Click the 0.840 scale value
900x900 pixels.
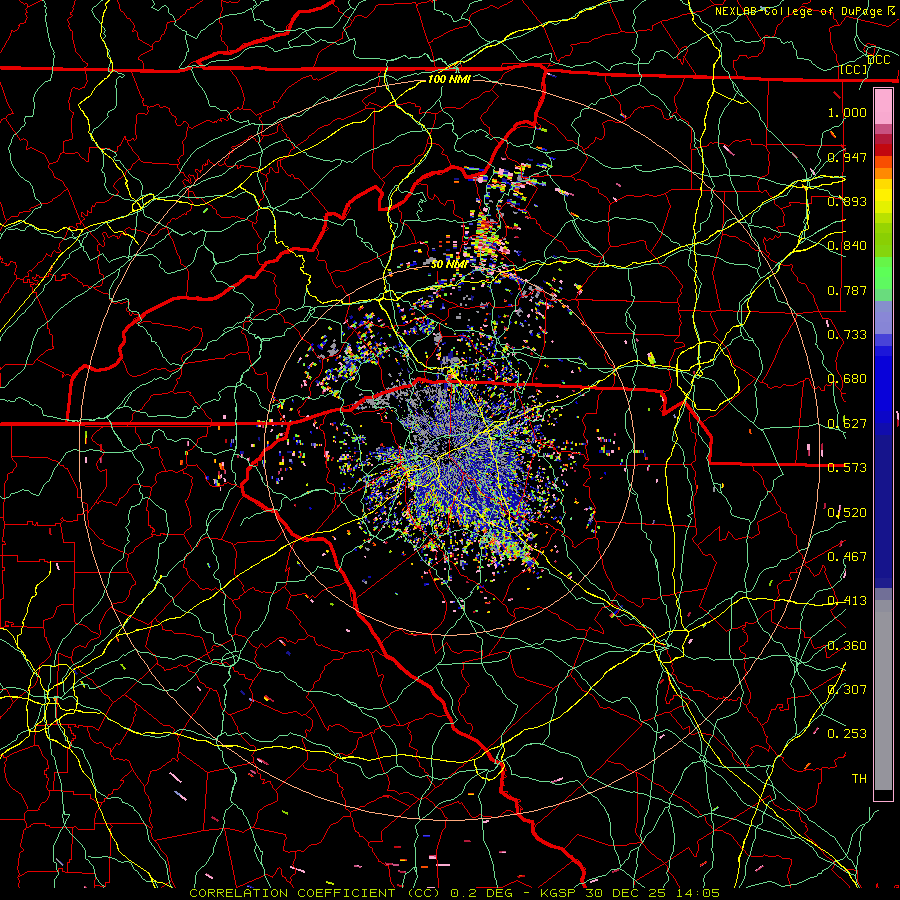tap(847, 246)
